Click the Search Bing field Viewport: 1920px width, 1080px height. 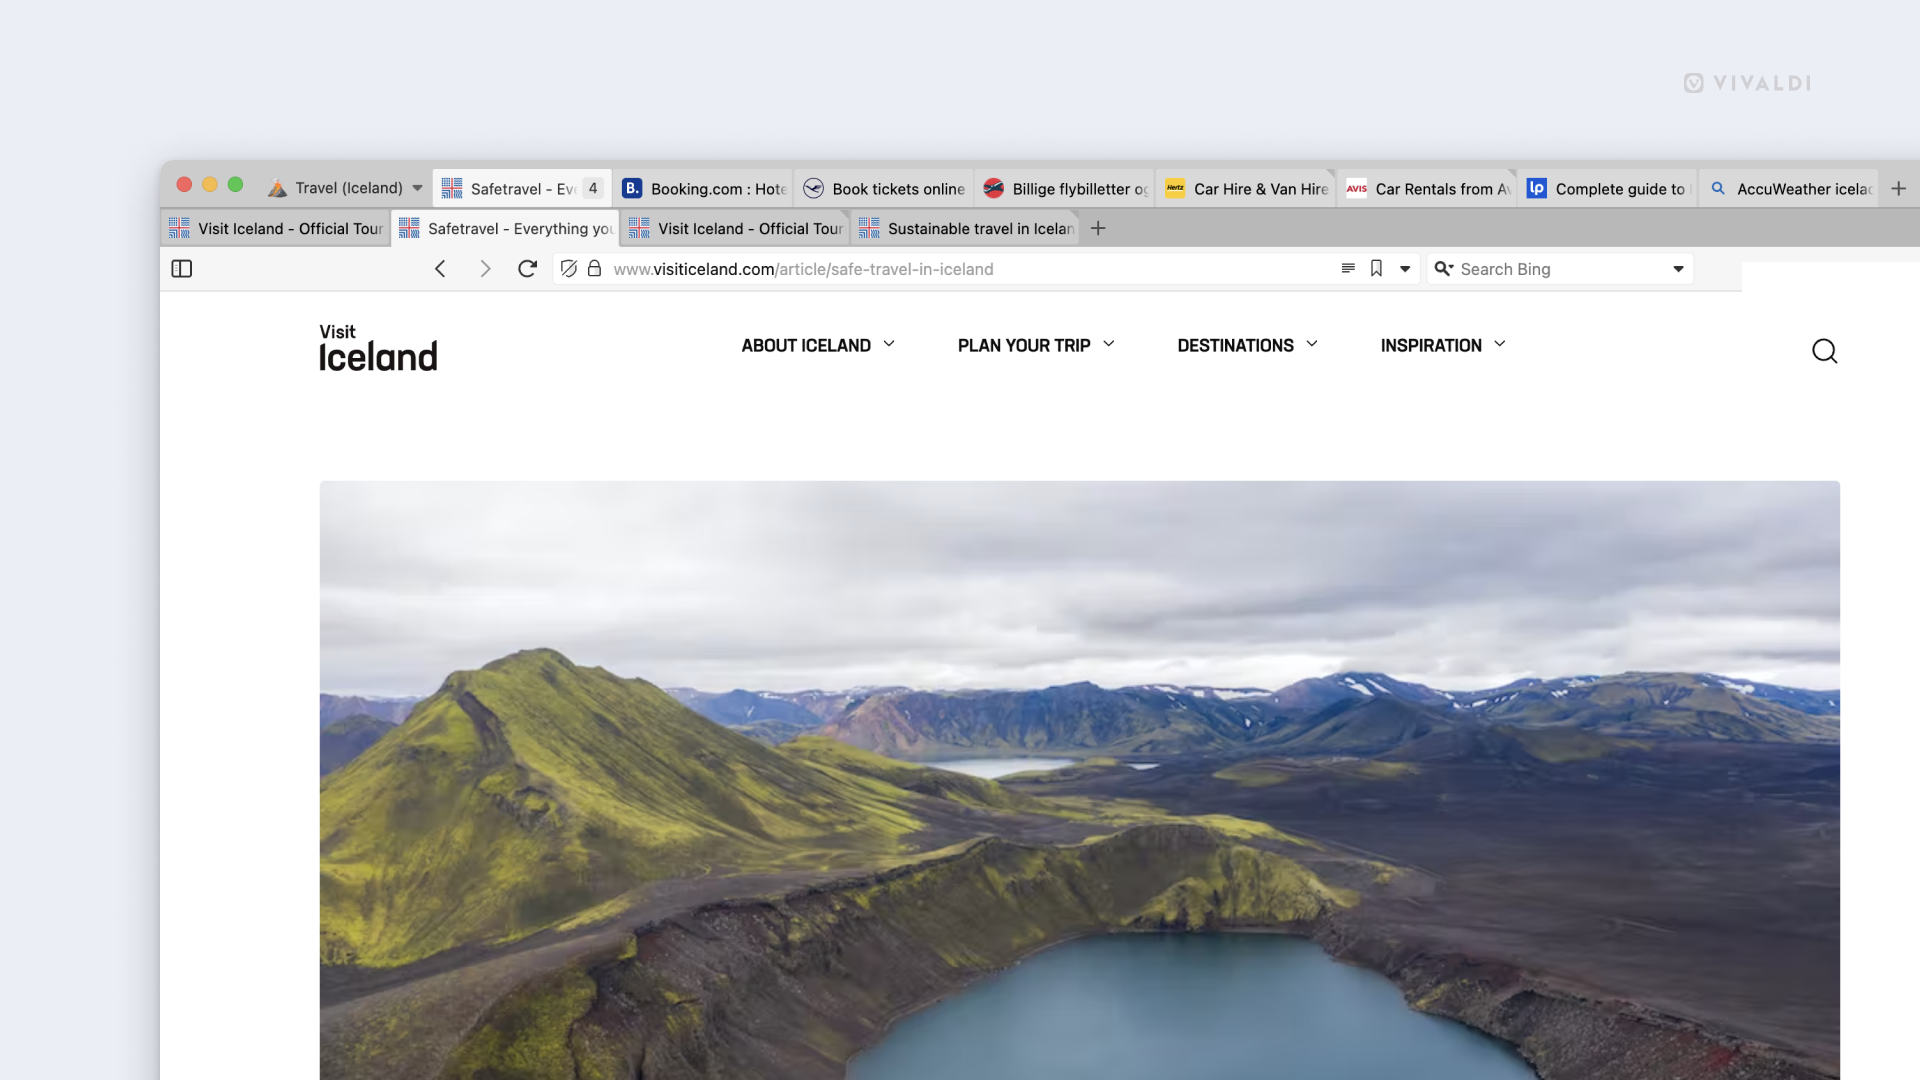1560,269
